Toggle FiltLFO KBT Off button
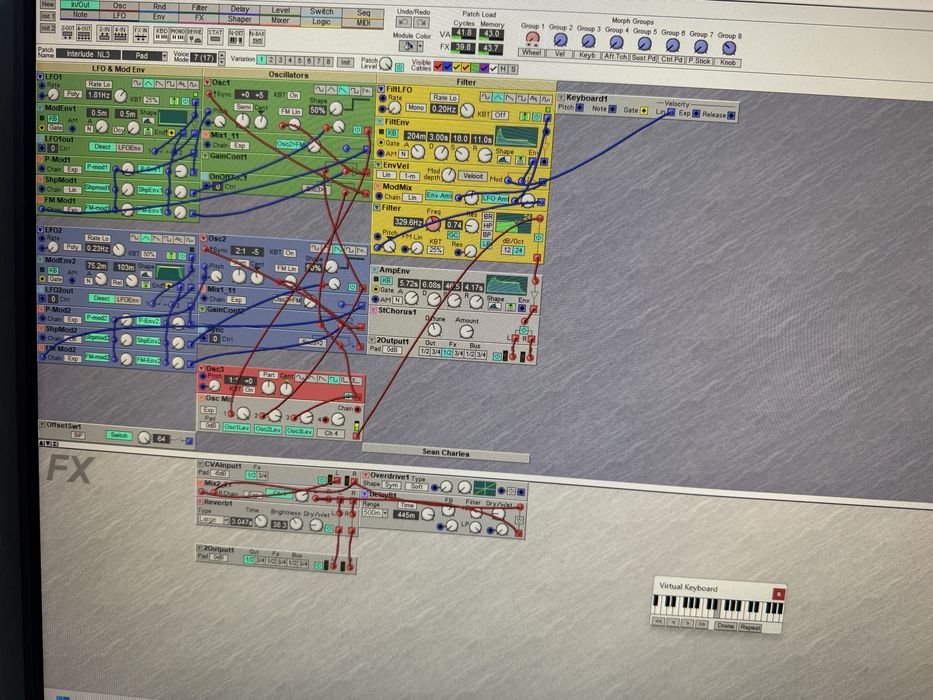The image size is (933, 700). point(500,115)
